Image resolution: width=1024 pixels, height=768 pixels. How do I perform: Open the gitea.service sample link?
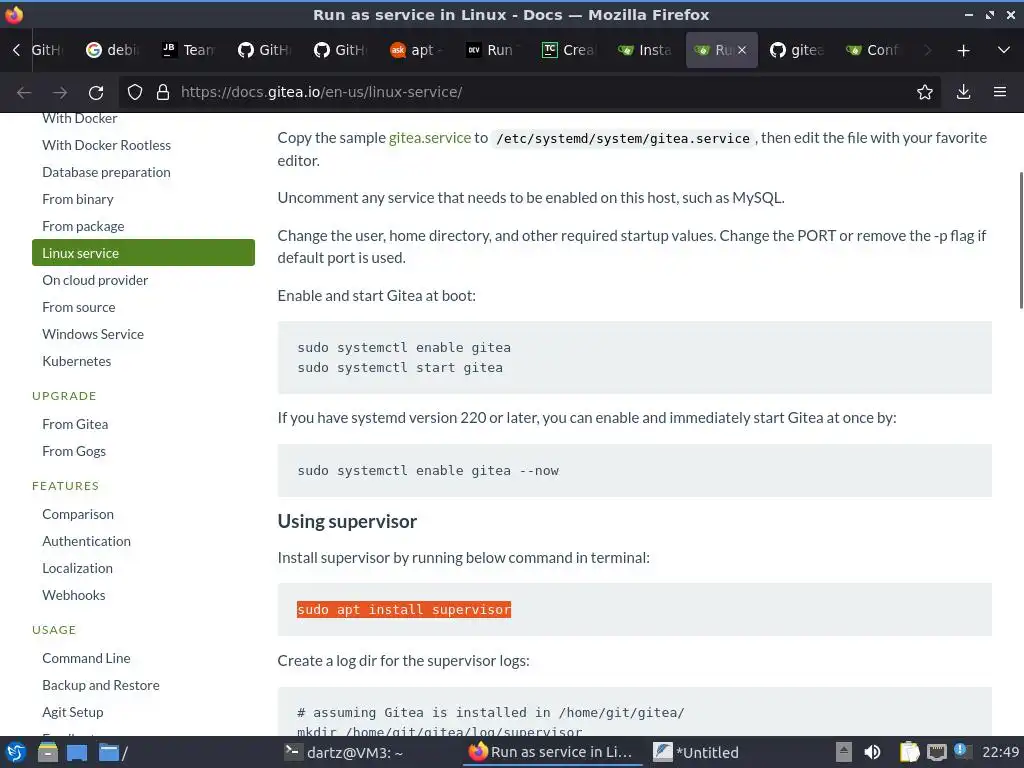point(430,138)
